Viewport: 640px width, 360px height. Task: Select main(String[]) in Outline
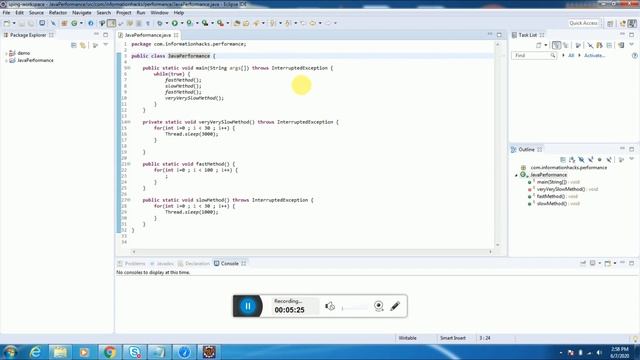click(x=552, y=182)
